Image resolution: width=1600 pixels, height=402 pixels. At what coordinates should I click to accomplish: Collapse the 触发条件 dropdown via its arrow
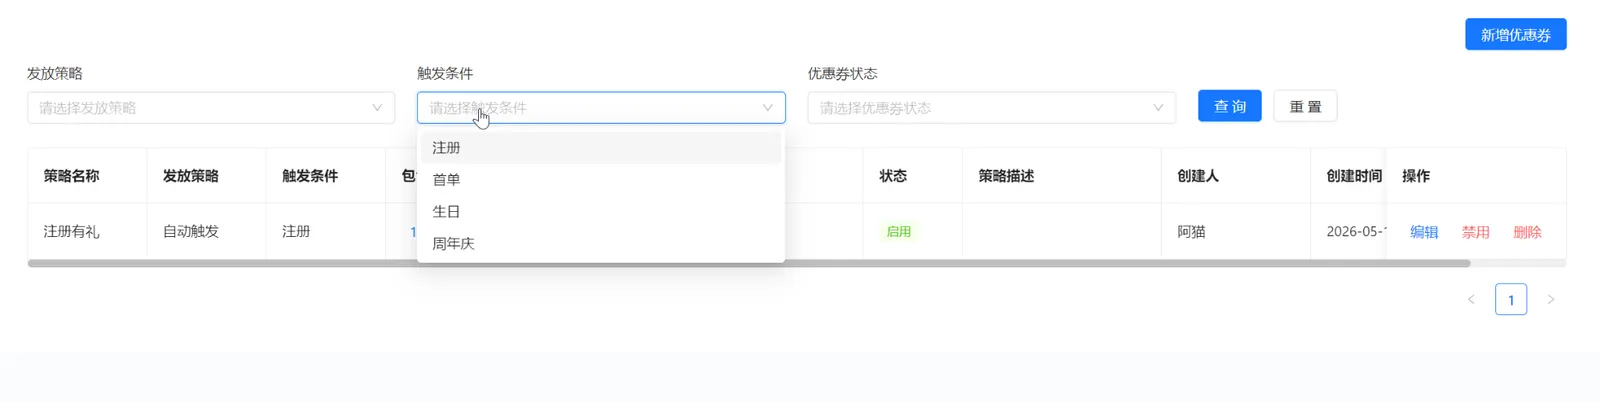[767, 108]
